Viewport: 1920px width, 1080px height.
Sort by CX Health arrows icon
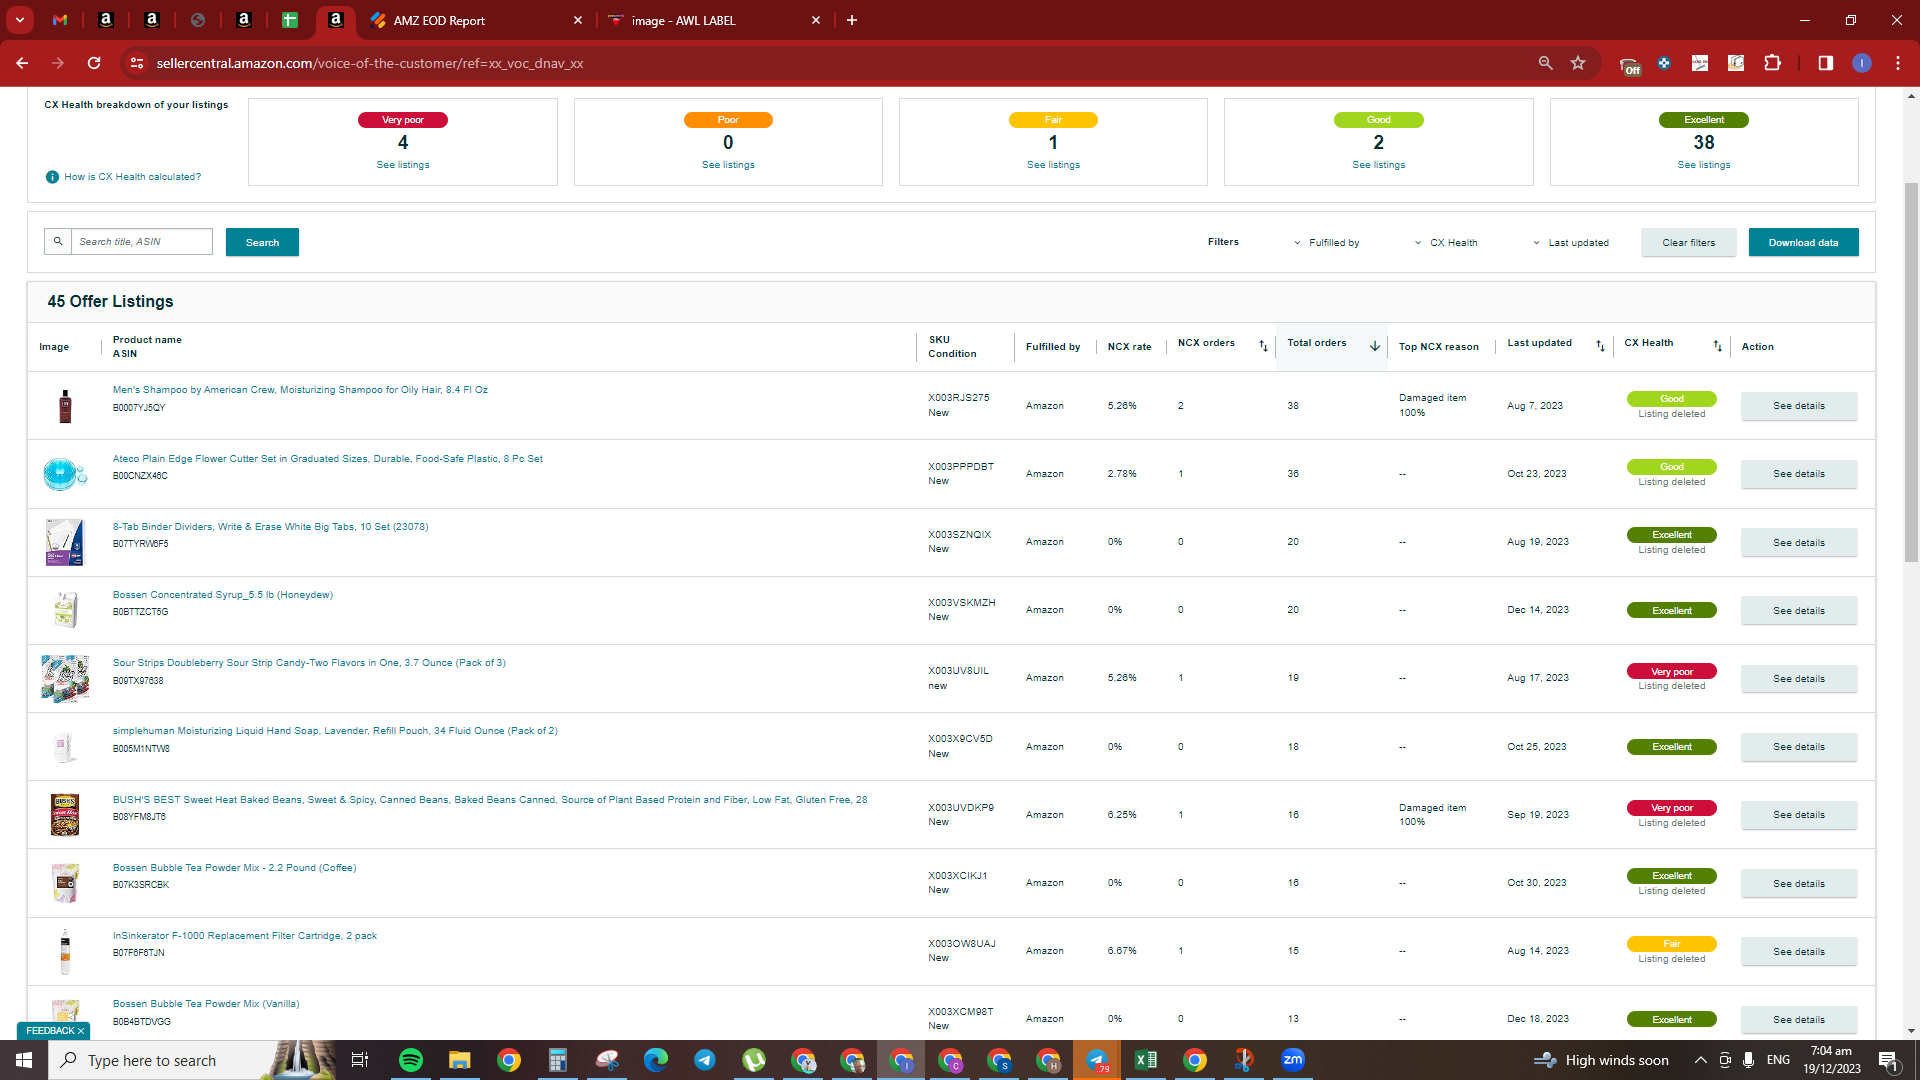(1718, 346)
